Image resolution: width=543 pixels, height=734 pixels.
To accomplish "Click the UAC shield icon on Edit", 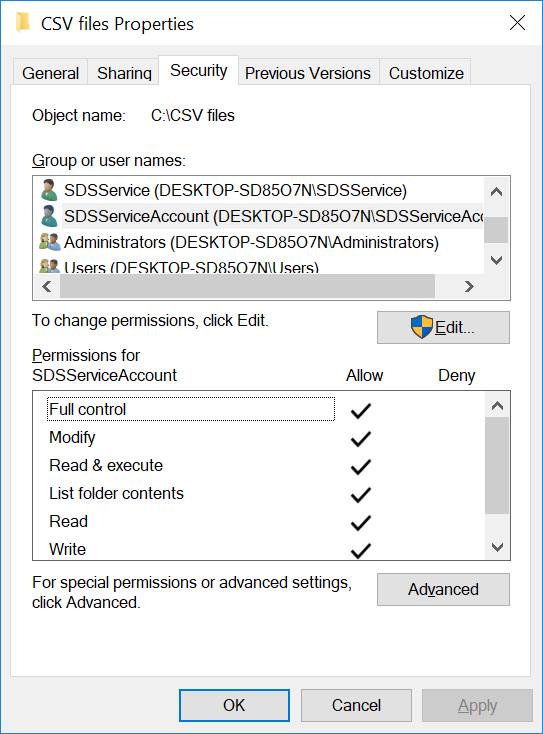I will tap(422, 327).
